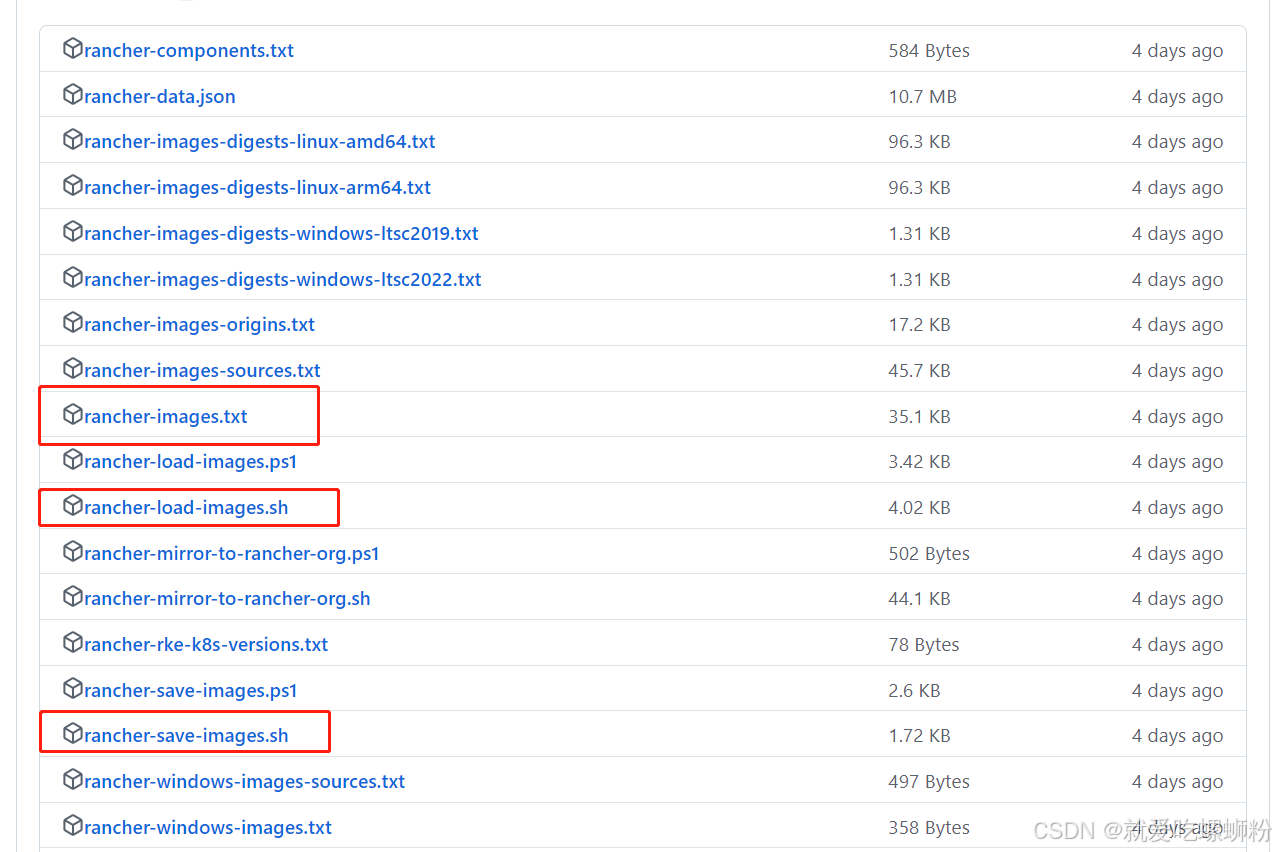The width and height of the screenshot is (1276, 852).
Task: Download rancher-load-images.sh script
Action: pyautogui.click(x=186, y=507)
